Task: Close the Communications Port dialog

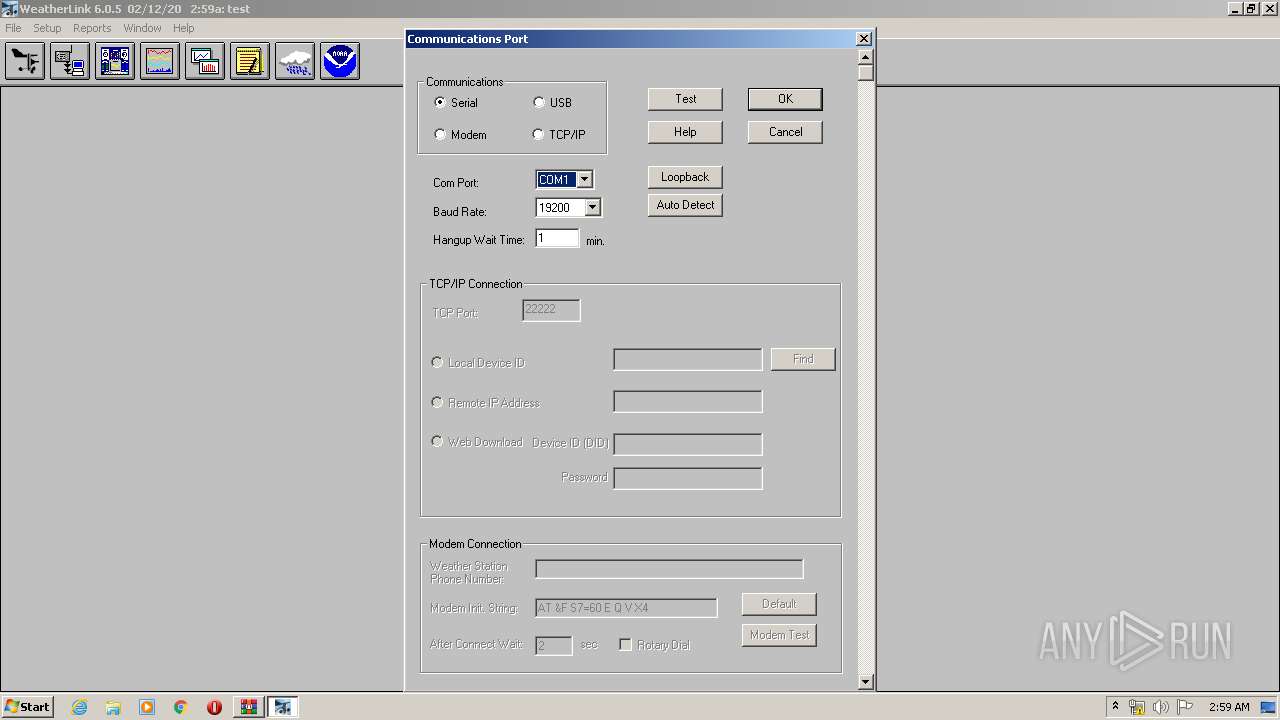Action: pyautogui.click(x=864, y=39)
